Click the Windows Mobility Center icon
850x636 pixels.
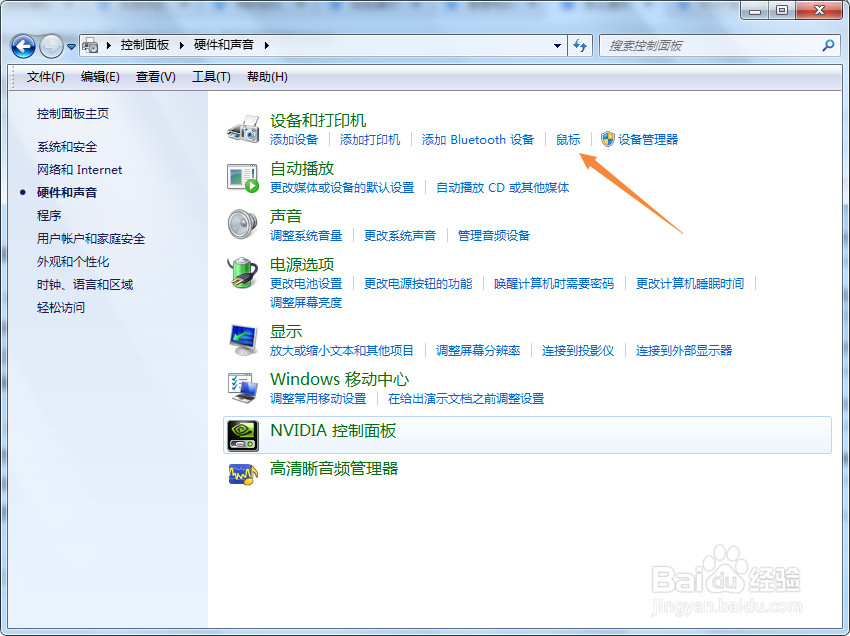click(243, 388)
